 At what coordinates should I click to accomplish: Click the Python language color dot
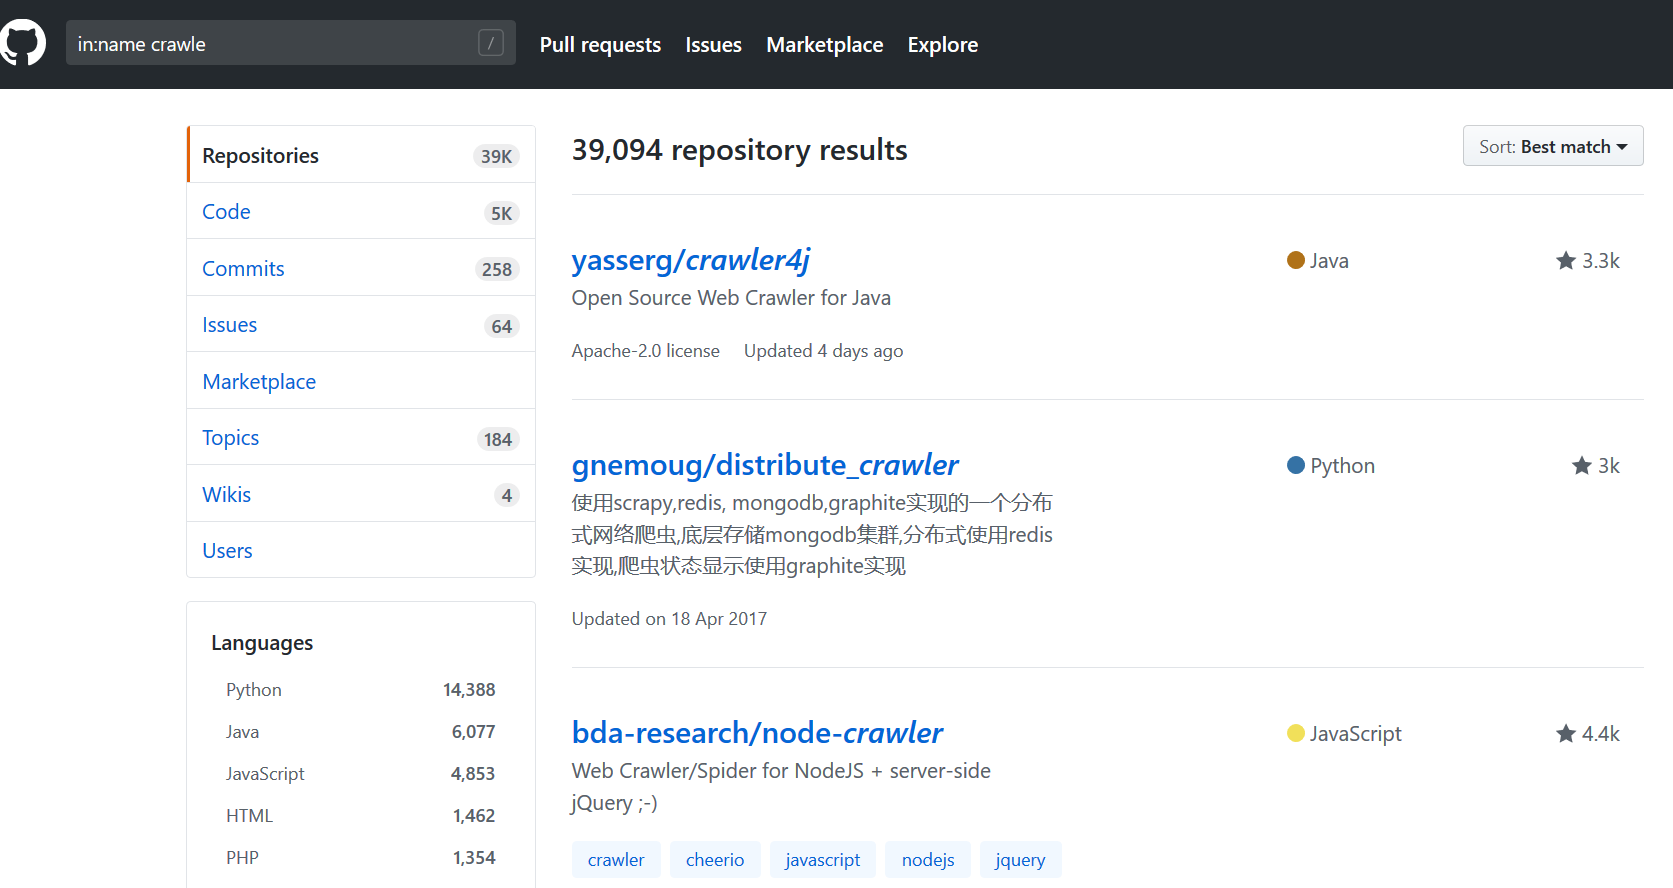pyautogui.click(x=1296, y=465)
